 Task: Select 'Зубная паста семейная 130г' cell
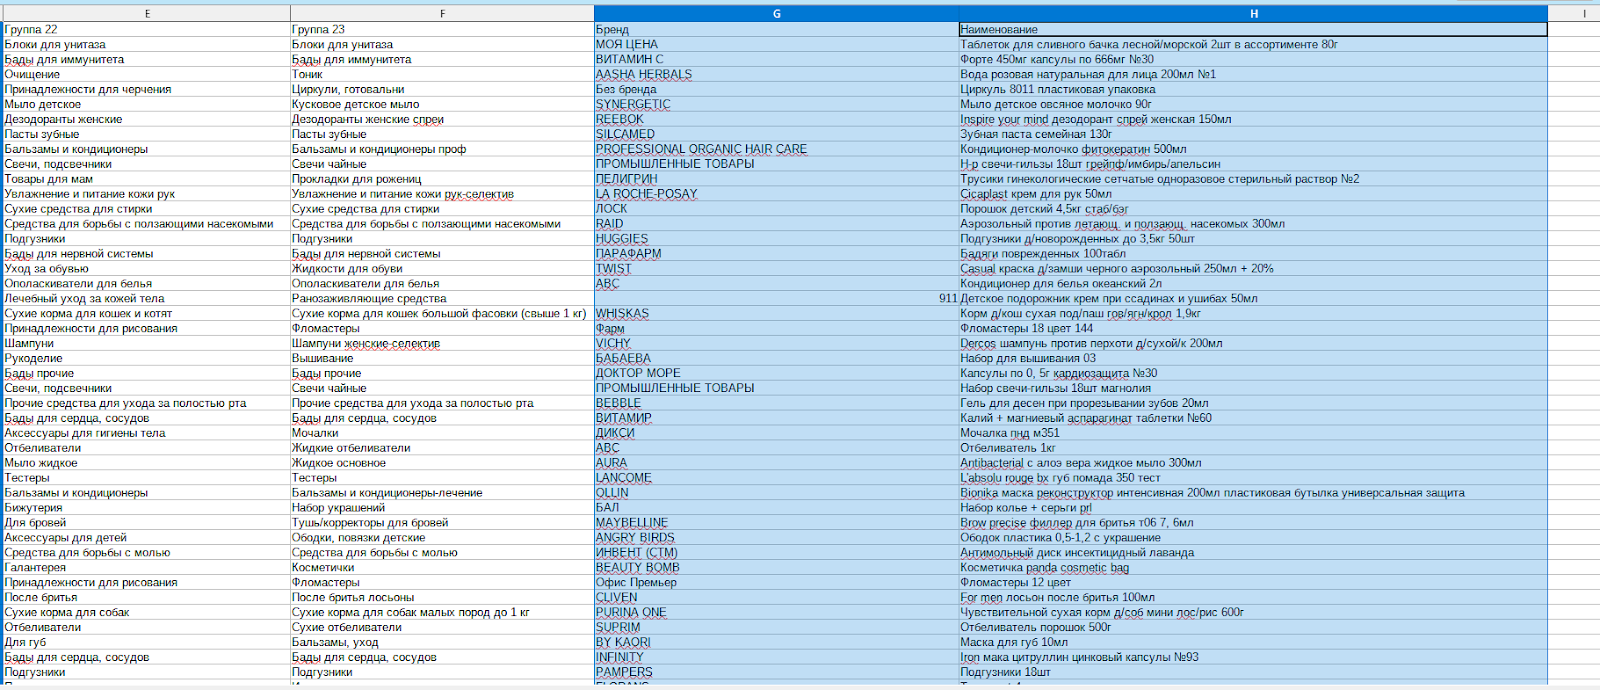pos(1253,134)
